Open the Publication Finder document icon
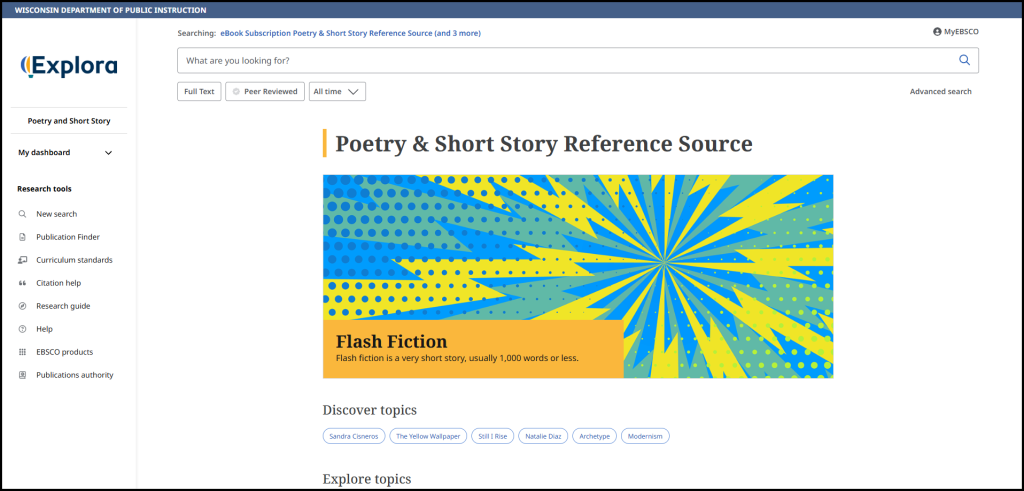 (22, 237)
